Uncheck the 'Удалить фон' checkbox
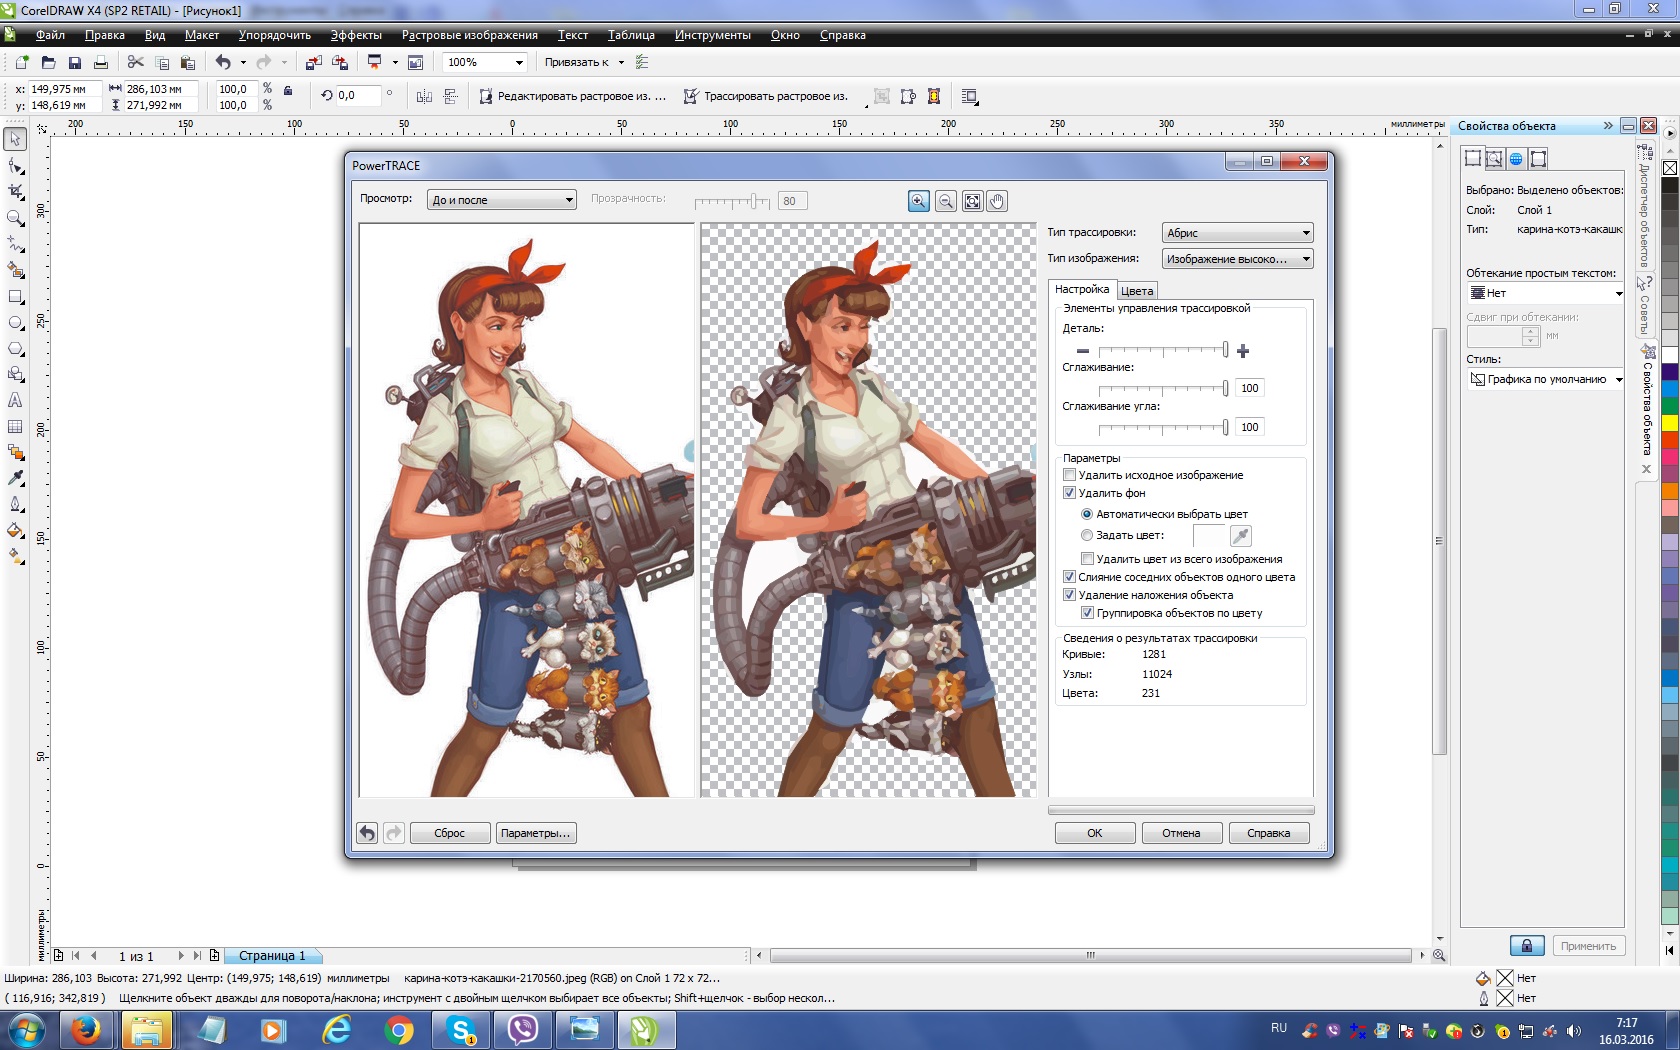 click(1069, 493)
